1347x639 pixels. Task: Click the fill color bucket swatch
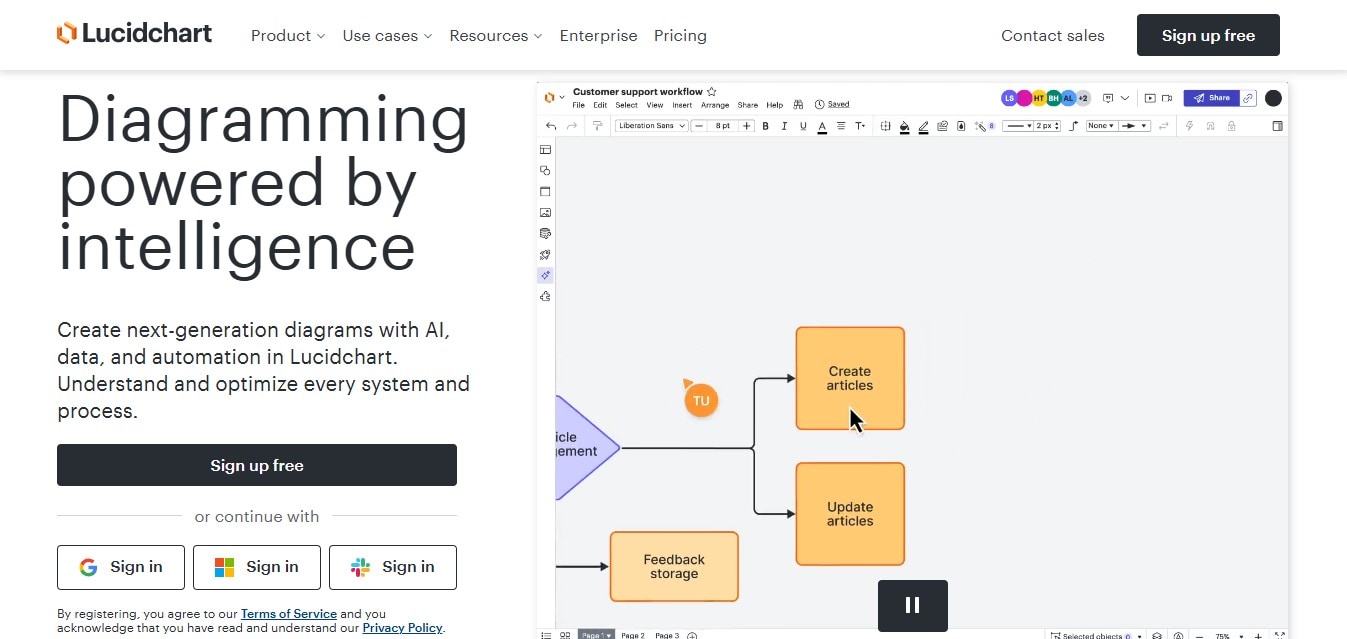(904, 127)
